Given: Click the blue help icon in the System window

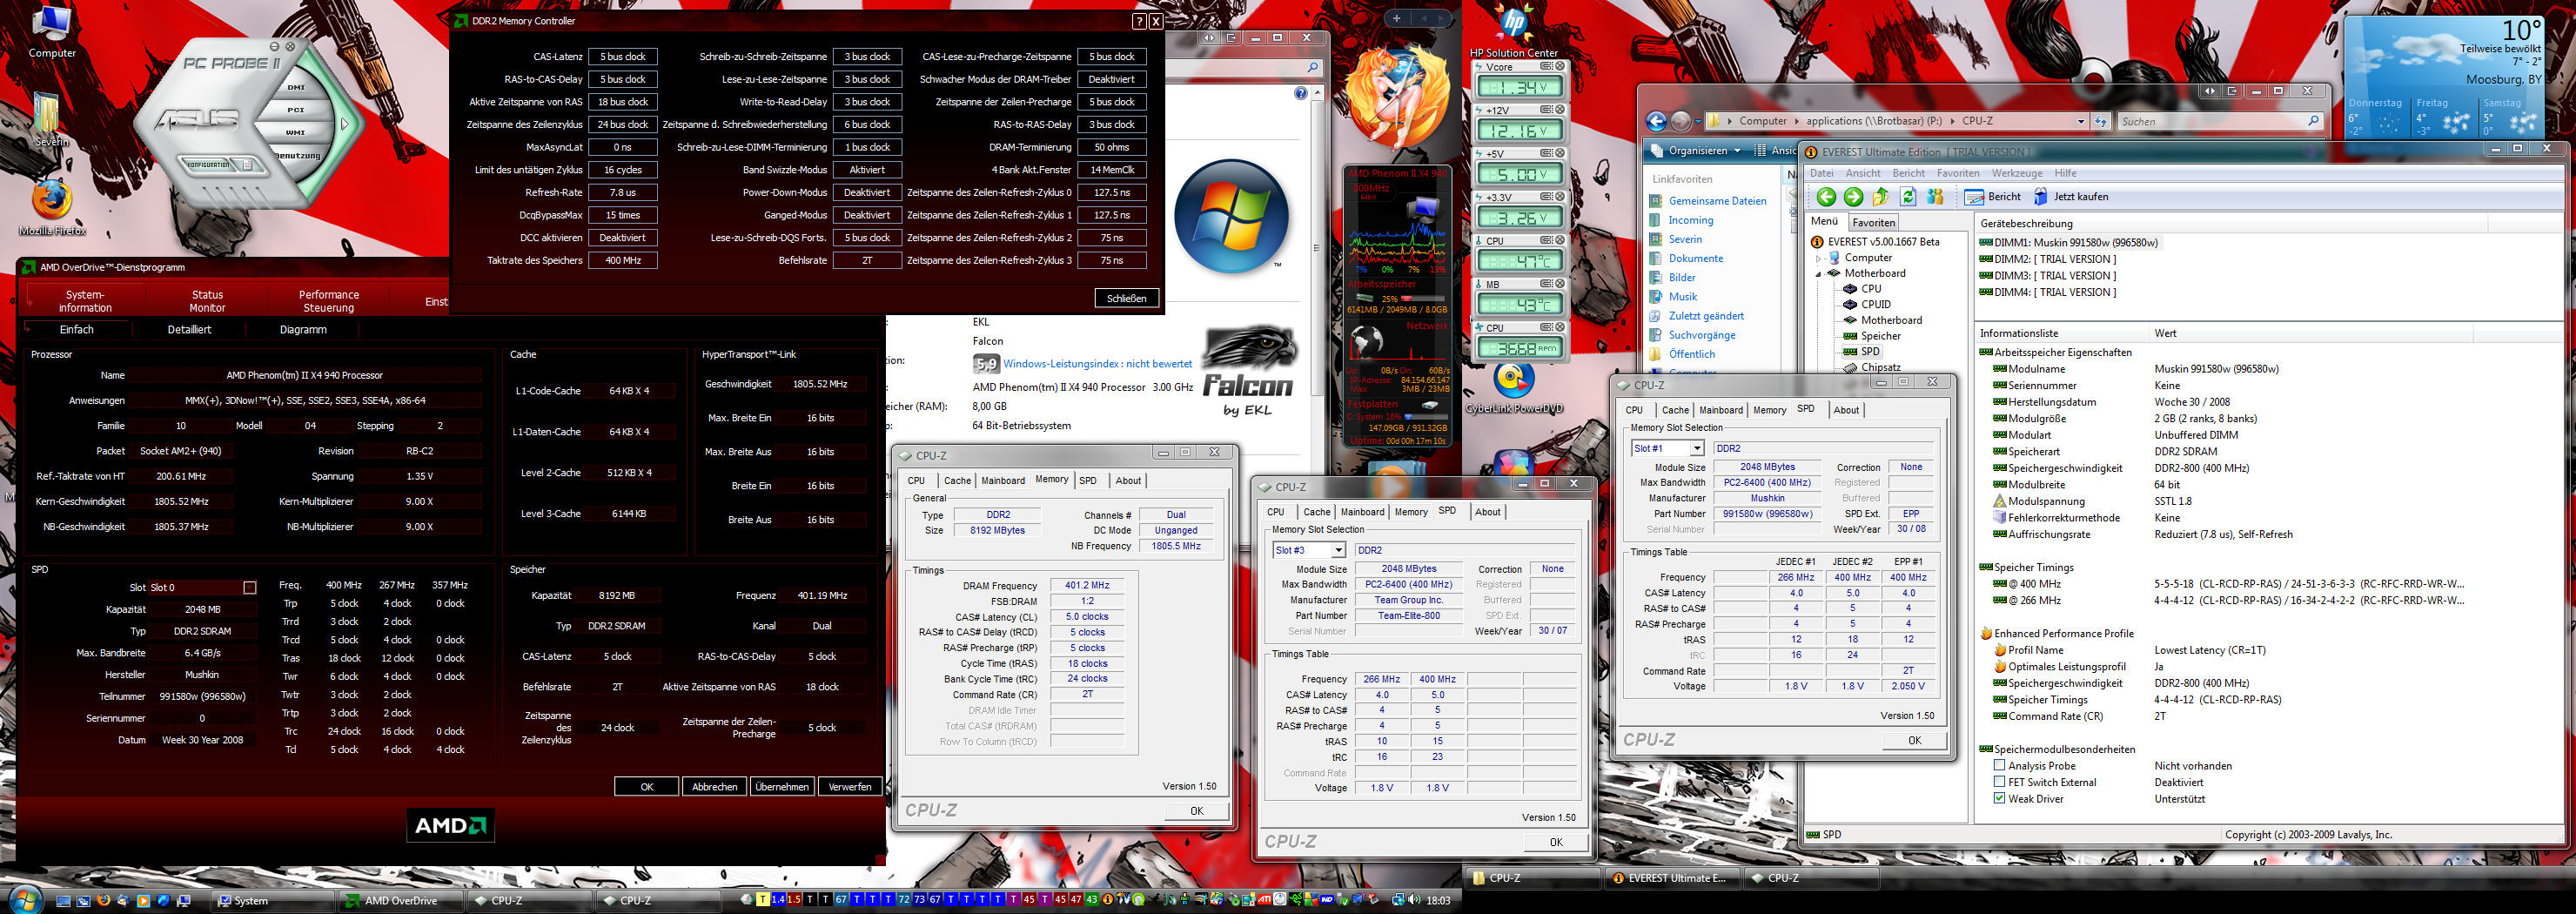Looking at the screenshot, I should [x=1300, y=93].
